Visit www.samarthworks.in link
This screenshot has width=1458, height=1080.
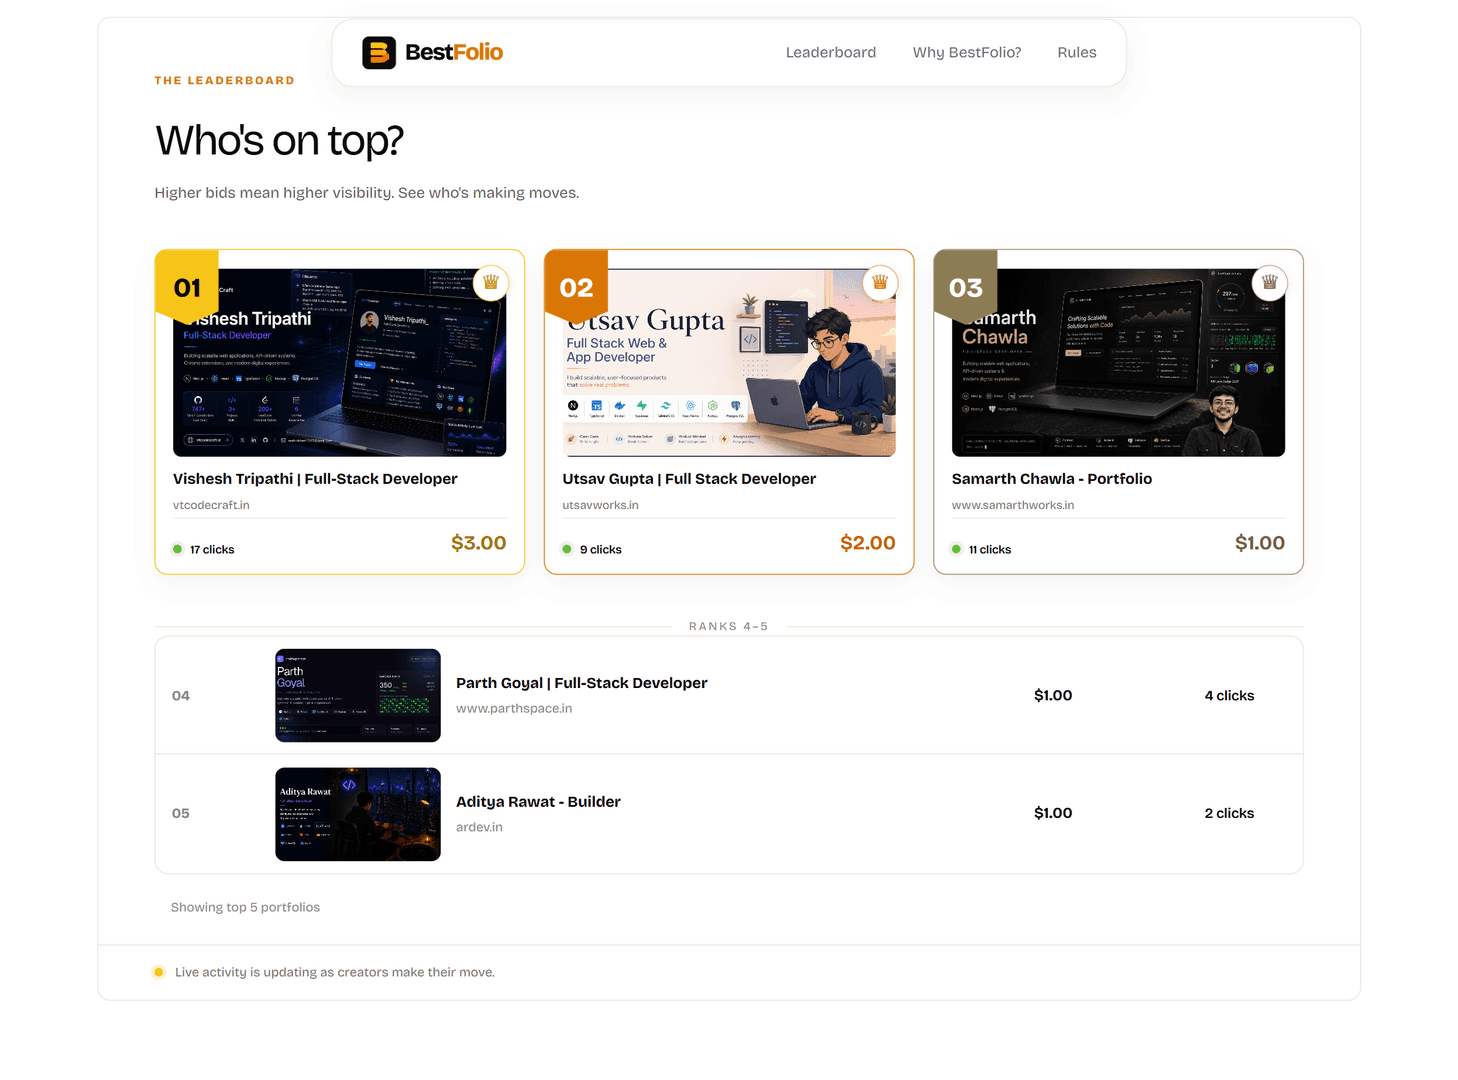click(x=1013, y=505)
